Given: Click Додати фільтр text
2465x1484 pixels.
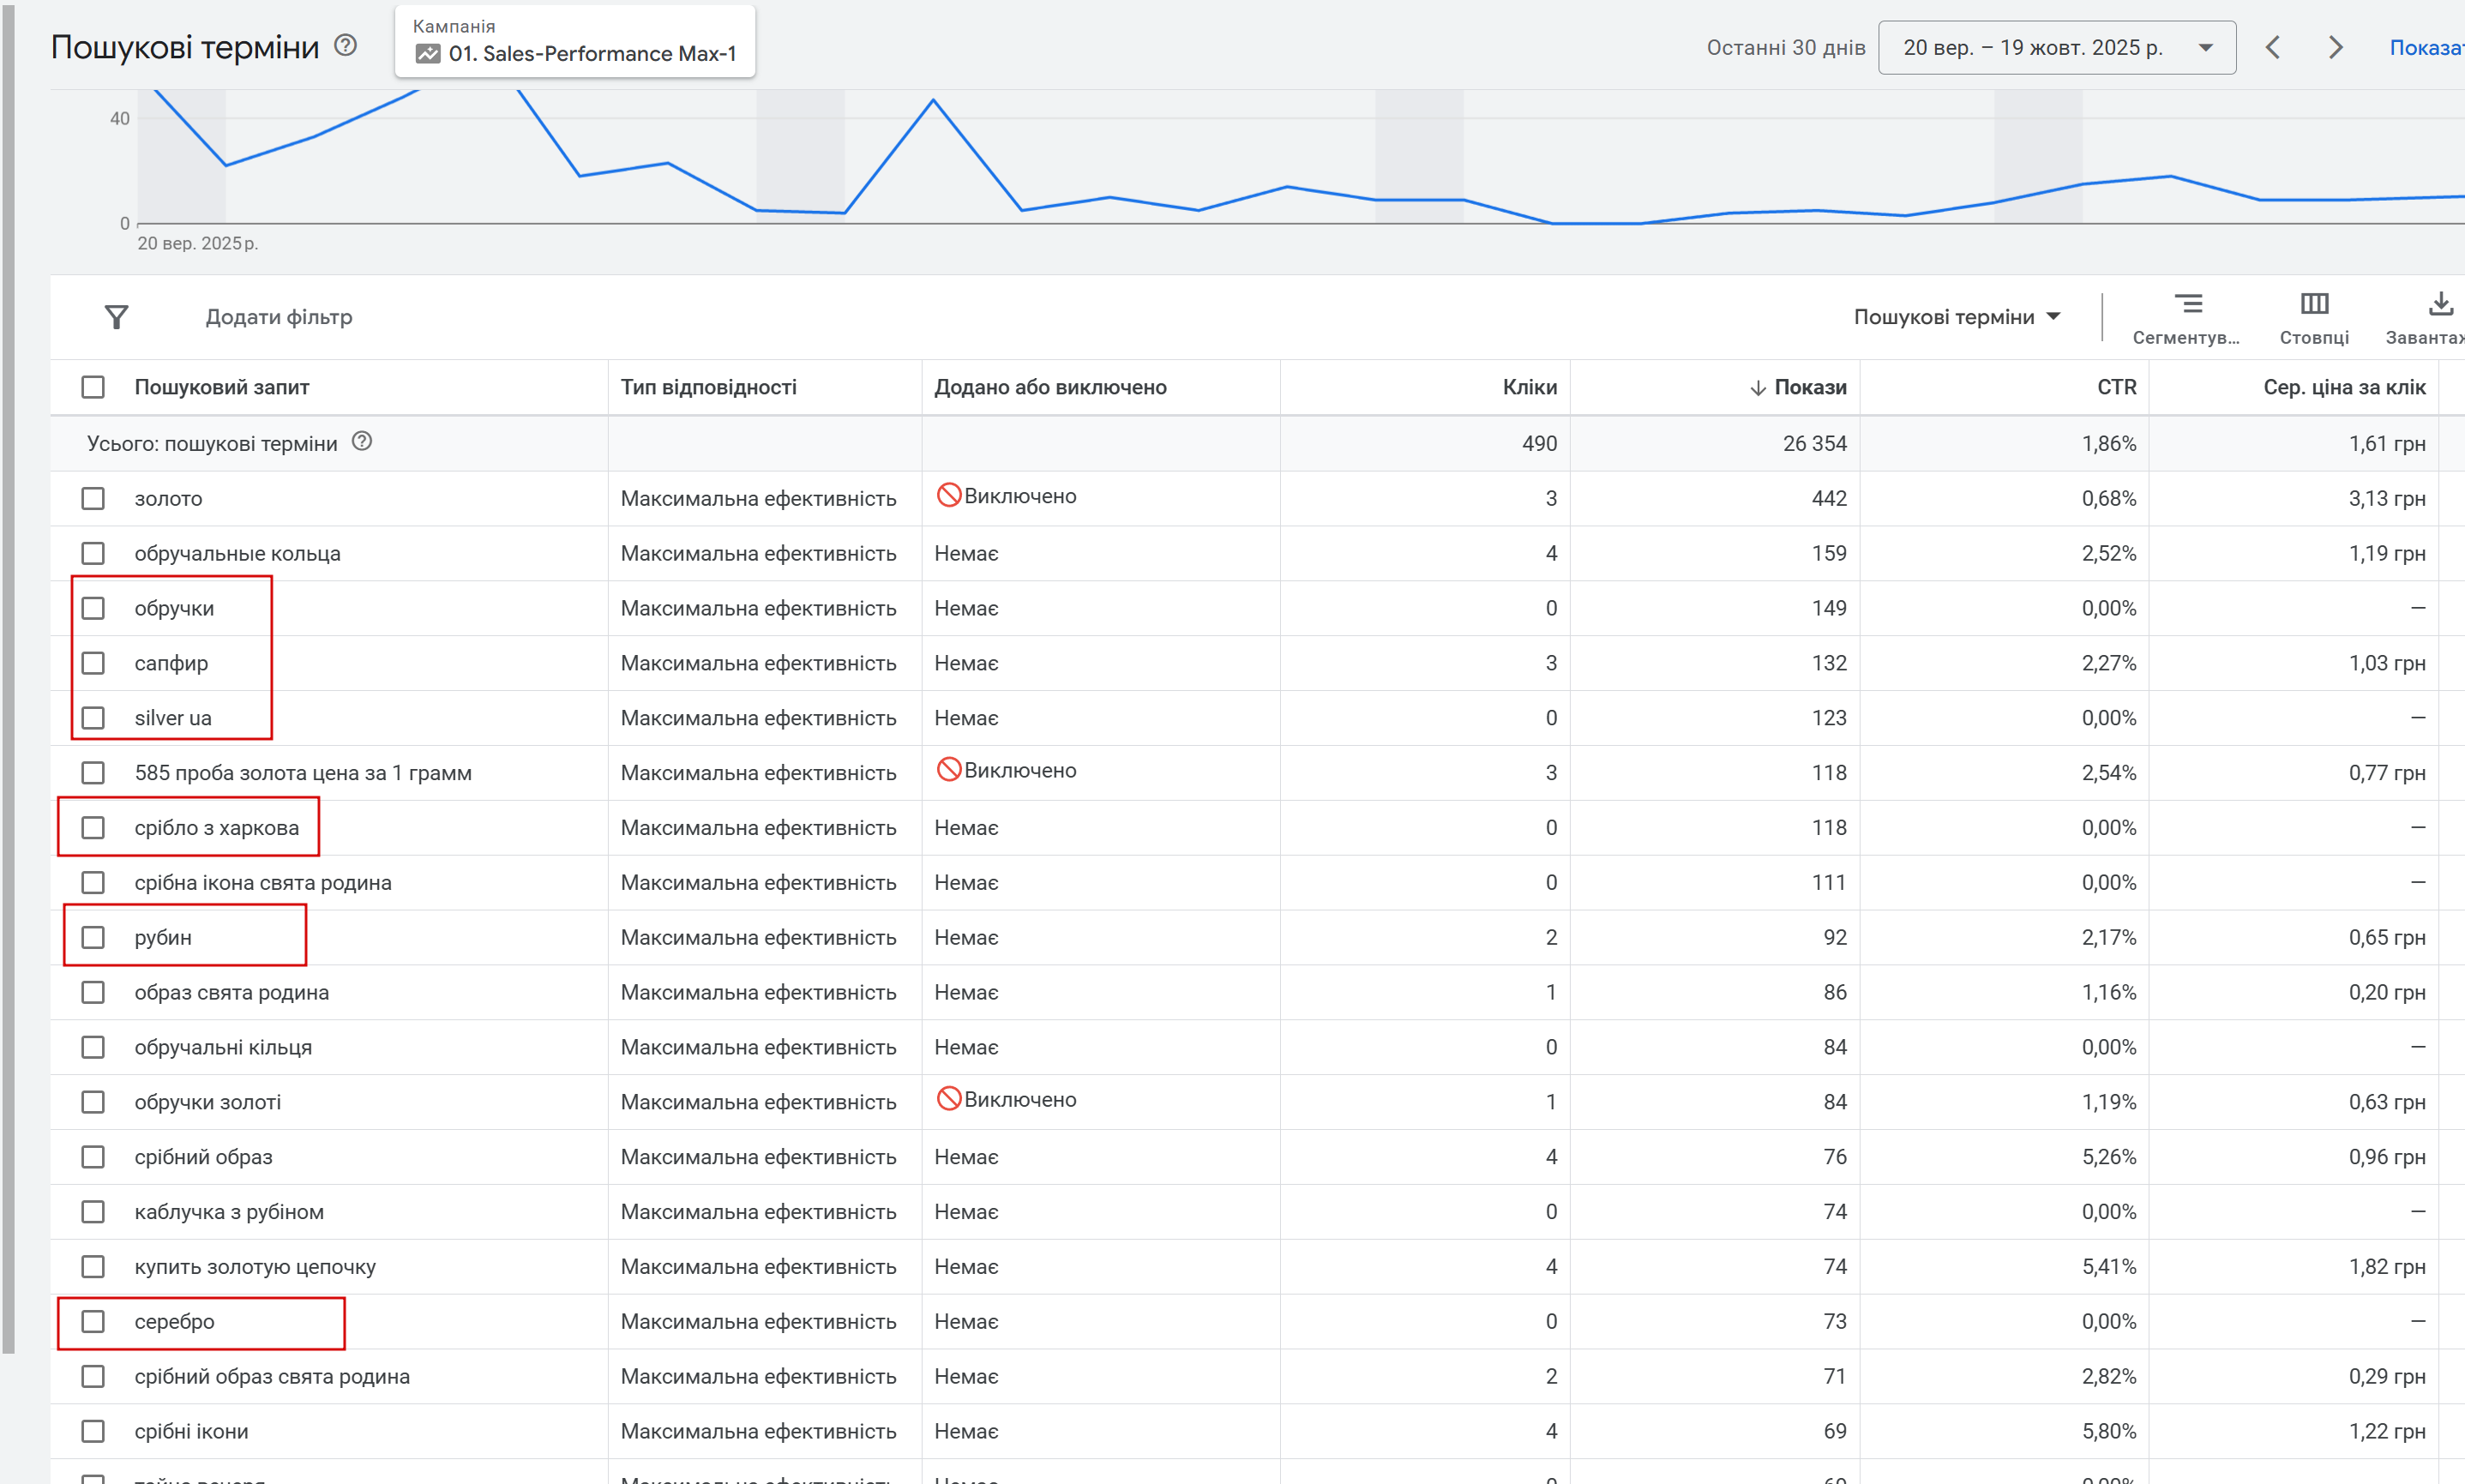Looking at the screenshot, I should tap(279, 317).
